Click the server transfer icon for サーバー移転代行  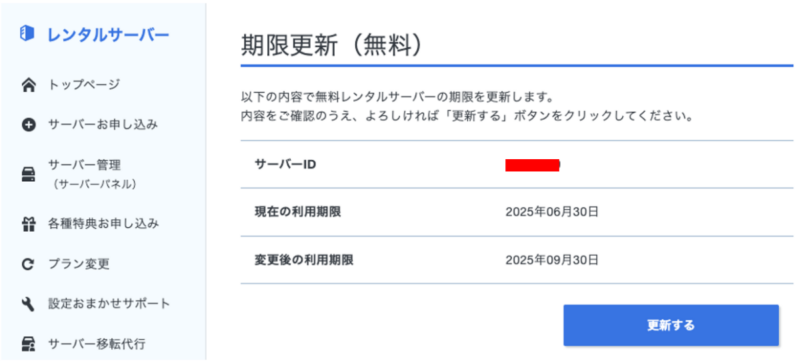click(x=29, y=344)
